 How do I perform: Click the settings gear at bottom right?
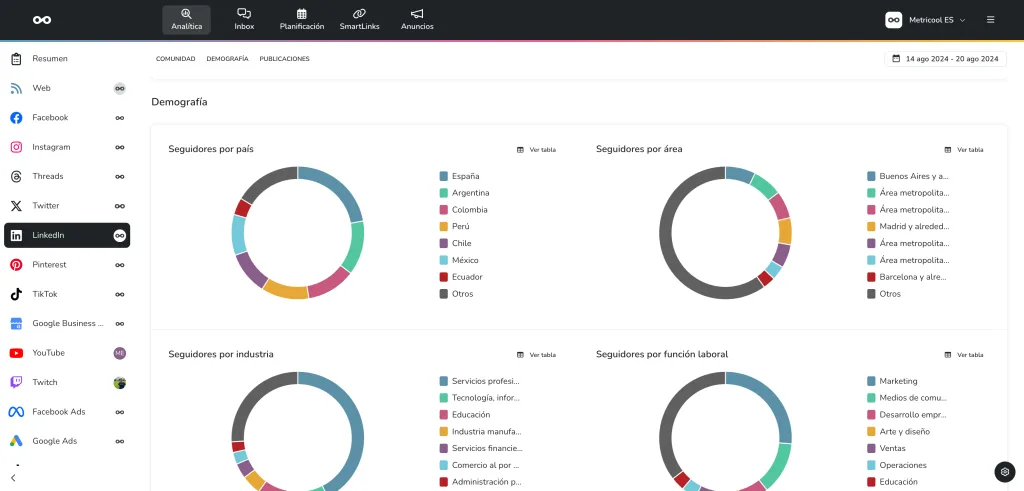[x=1005, y=472]
